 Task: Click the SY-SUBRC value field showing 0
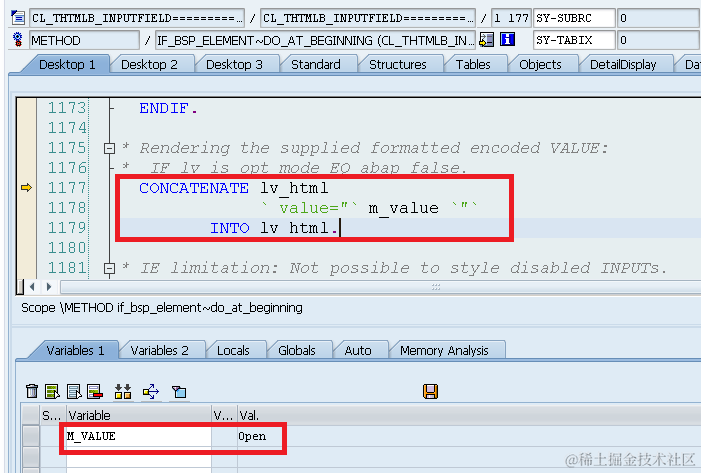pyautogui.click(x=659, y=18)
